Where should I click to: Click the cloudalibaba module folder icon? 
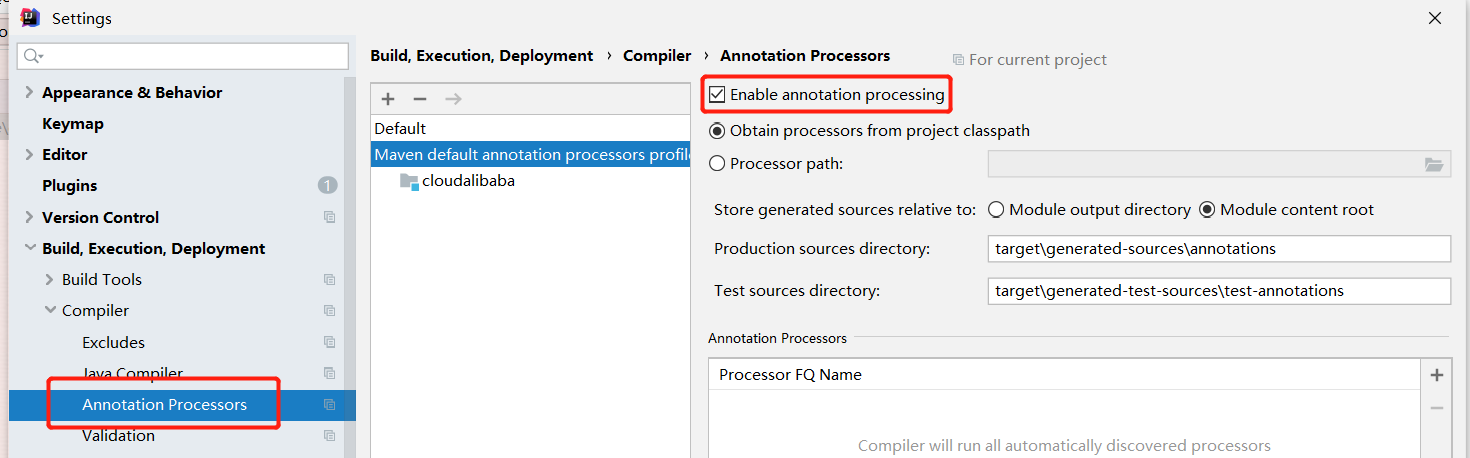tap(409, 181)
